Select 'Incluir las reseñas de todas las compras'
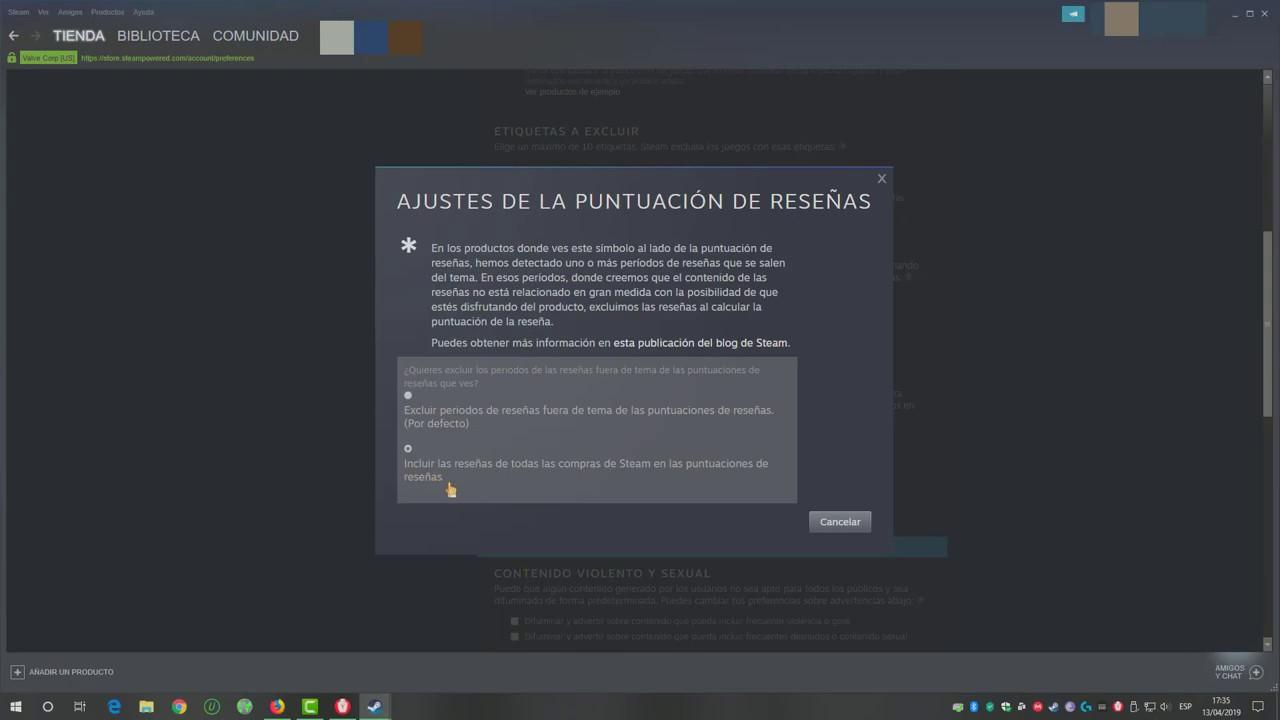Screen dimensions: 1280x720 point(407,448)
